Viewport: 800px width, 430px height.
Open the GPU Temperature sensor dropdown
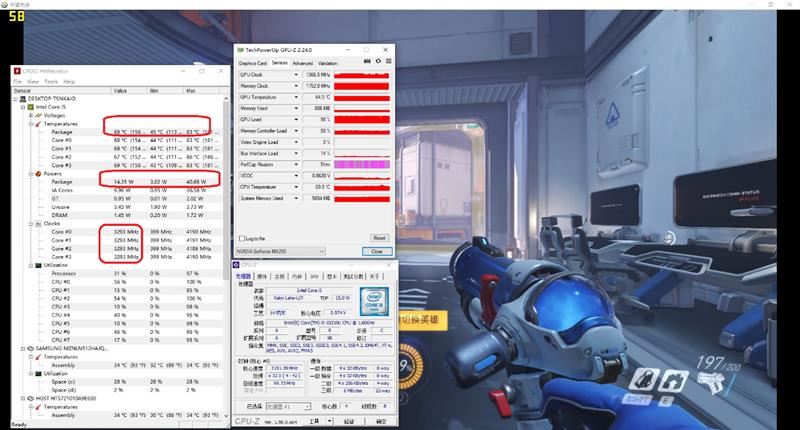click(296, 97)
